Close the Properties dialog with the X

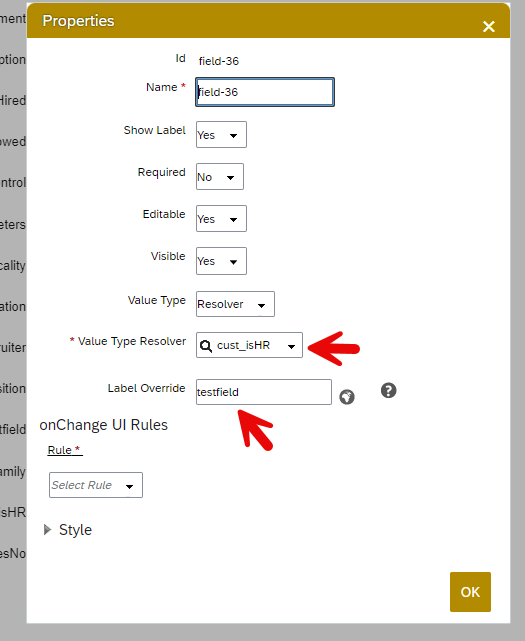(x=489, y=27)
